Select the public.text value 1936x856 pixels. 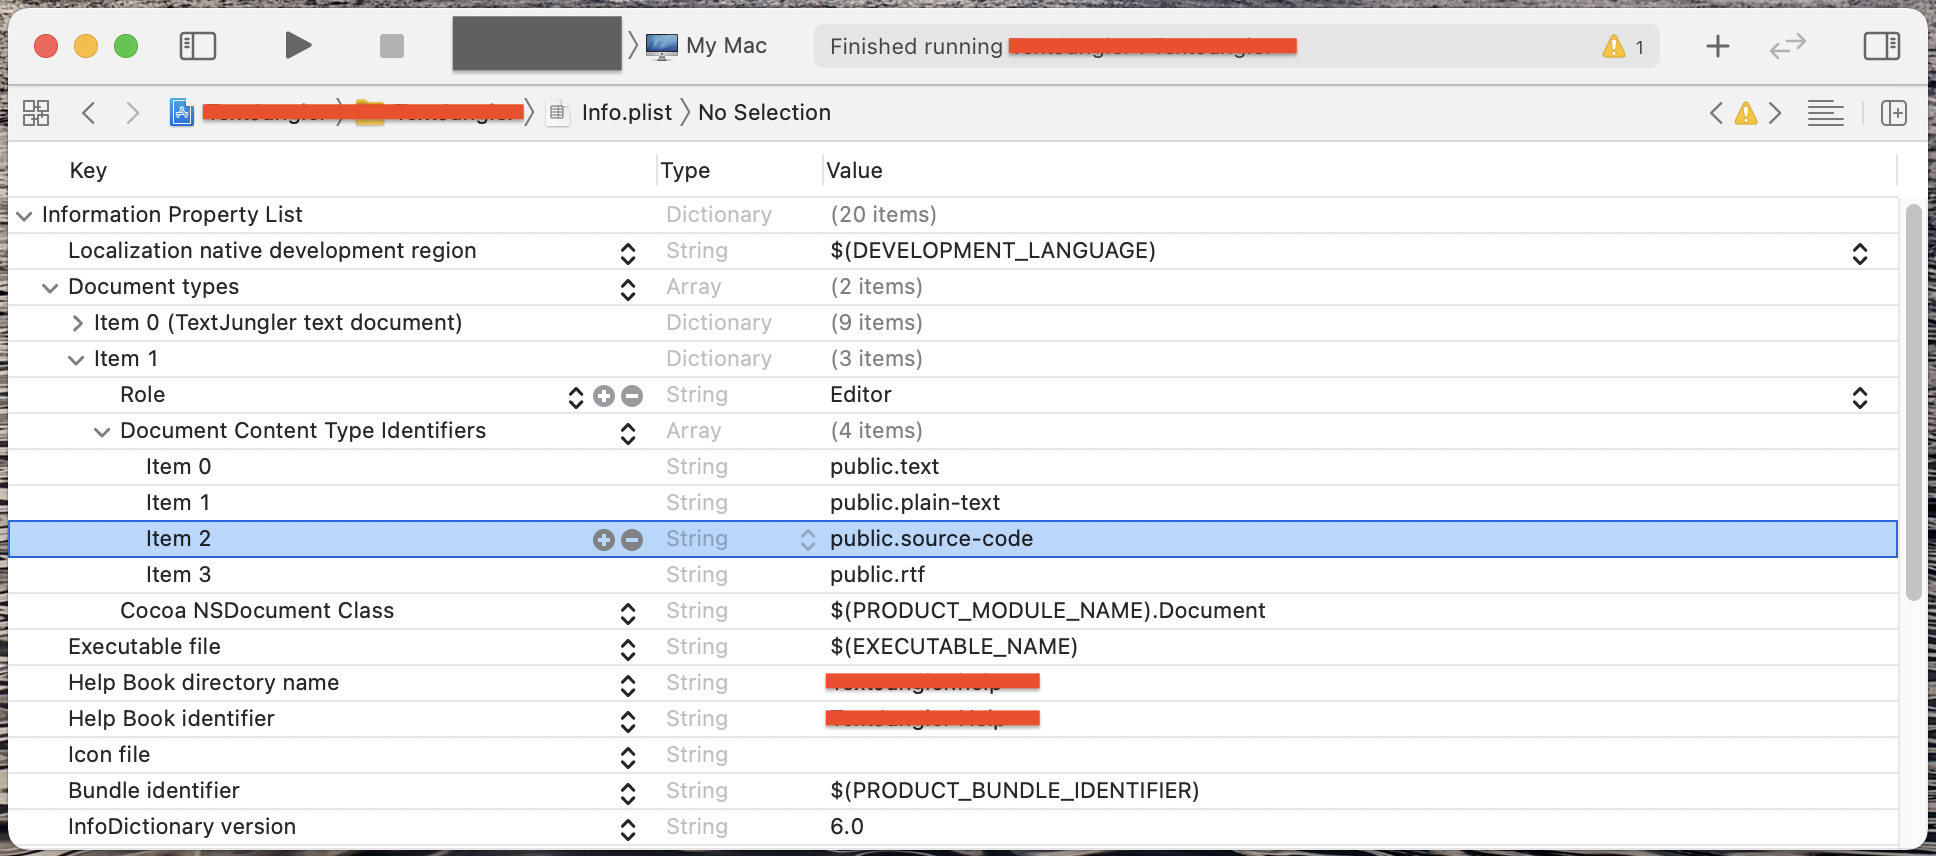point(884,467)
